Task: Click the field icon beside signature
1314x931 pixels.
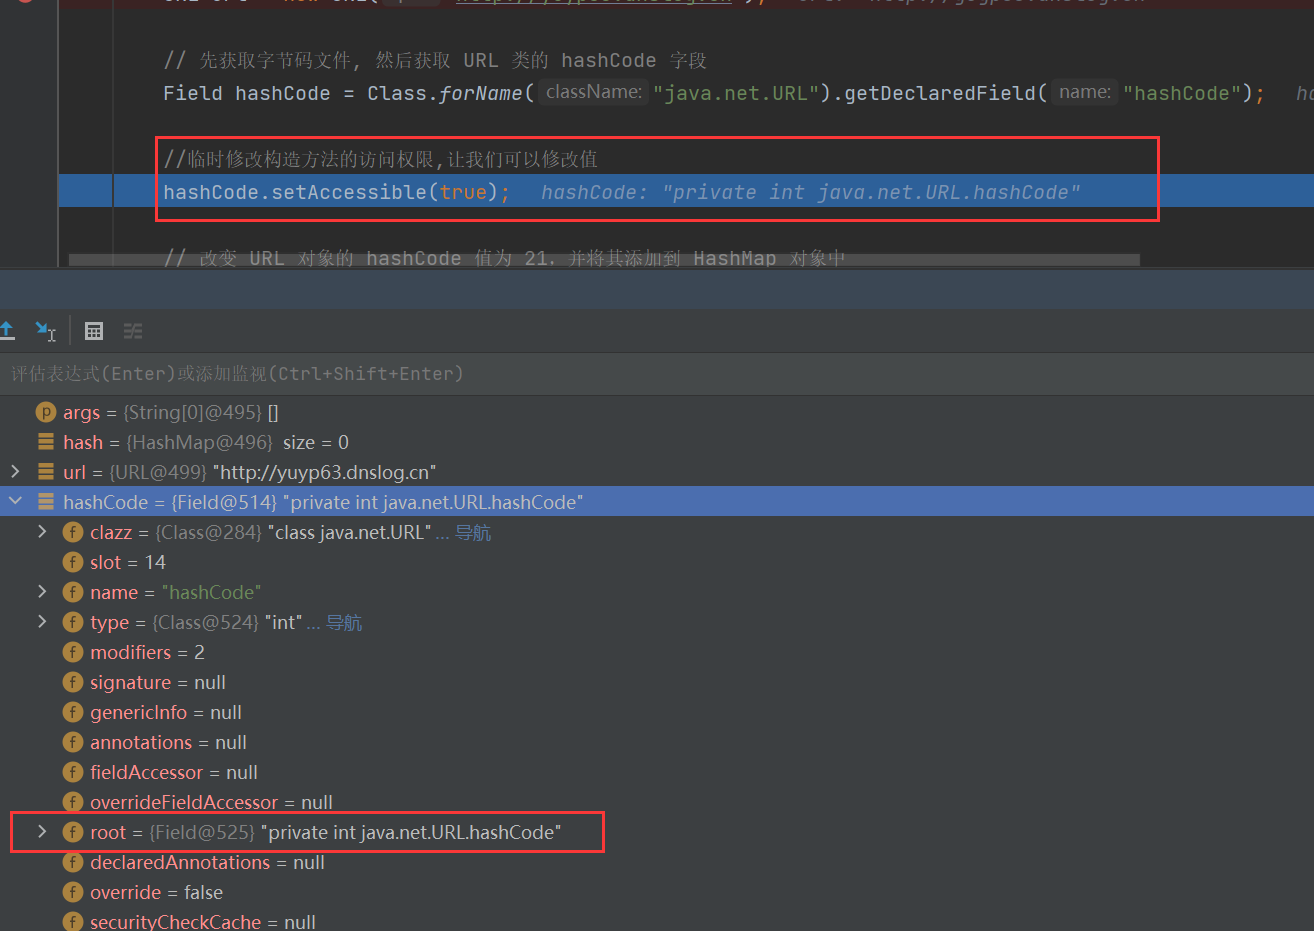Action: 72,682
